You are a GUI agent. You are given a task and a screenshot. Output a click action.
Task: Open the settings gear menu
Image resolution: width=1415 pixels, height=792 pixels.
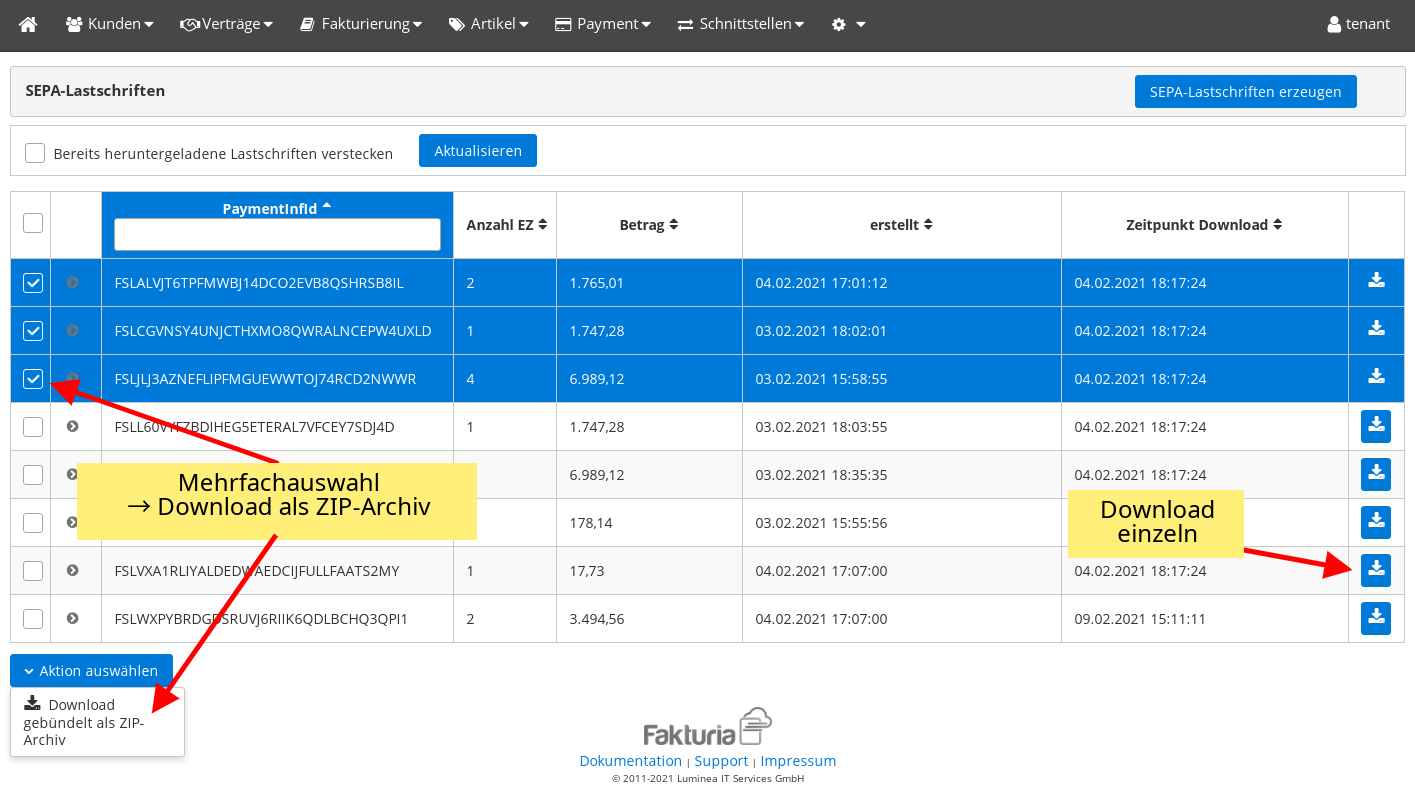(847, 24)
